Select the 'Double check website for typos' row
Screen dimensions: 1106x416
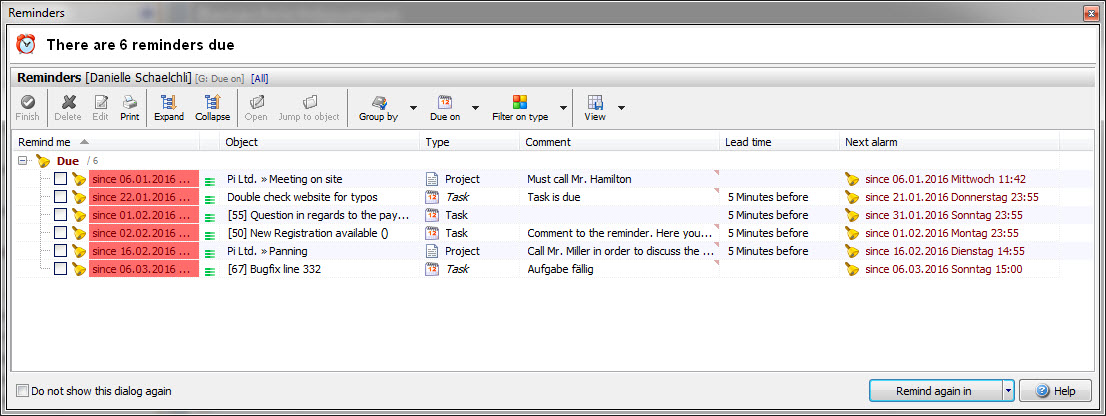[302, 197]
